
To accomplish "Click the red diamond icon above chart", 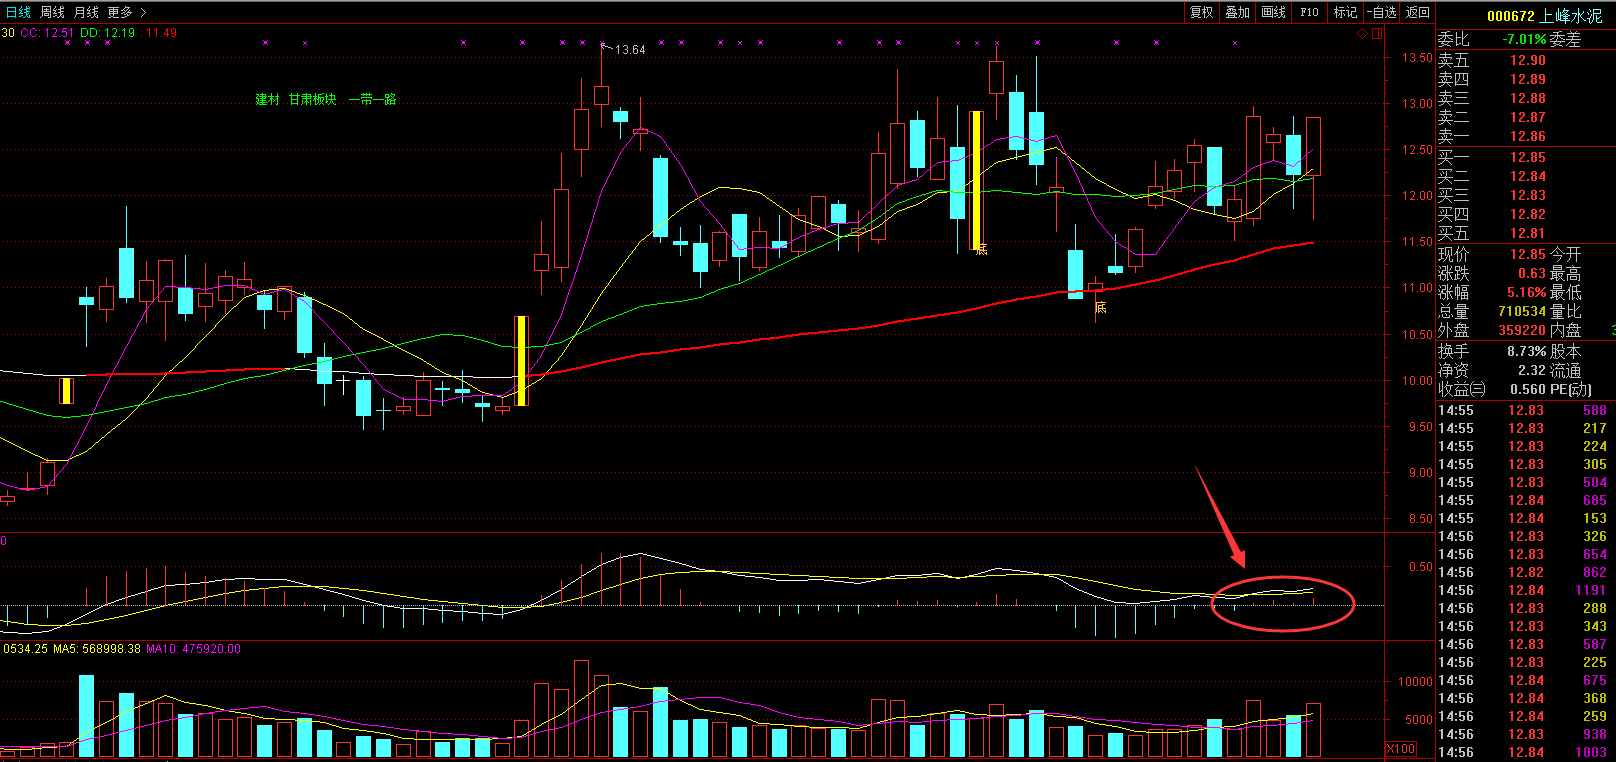I will [1362, 33].
